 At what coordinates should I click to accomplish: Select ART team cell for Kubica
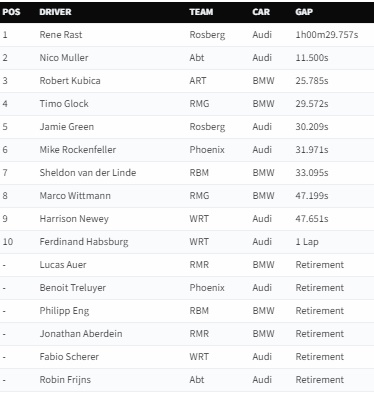click(198, 81)
